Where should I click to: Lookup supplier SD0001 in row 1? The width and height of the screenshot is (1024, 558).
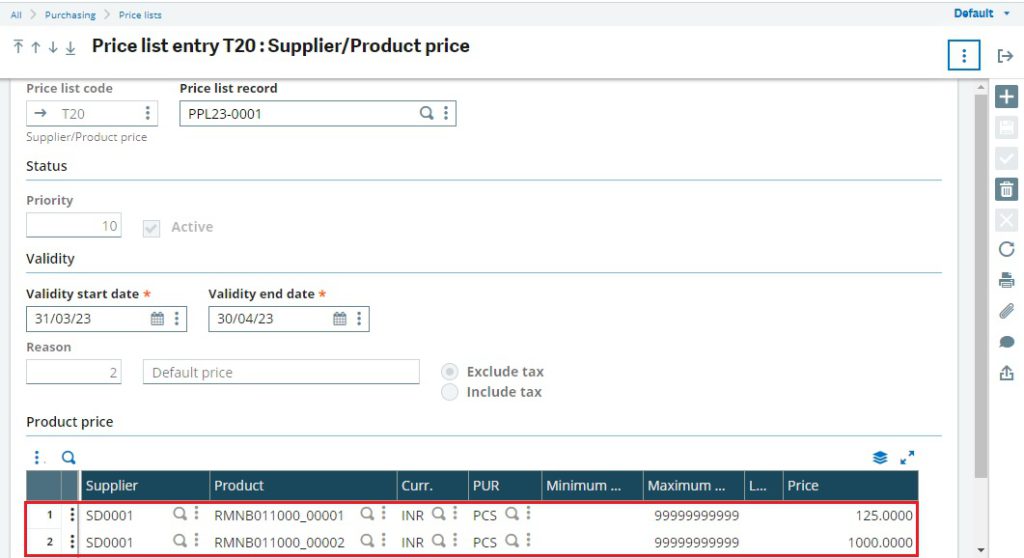[180, 514]
